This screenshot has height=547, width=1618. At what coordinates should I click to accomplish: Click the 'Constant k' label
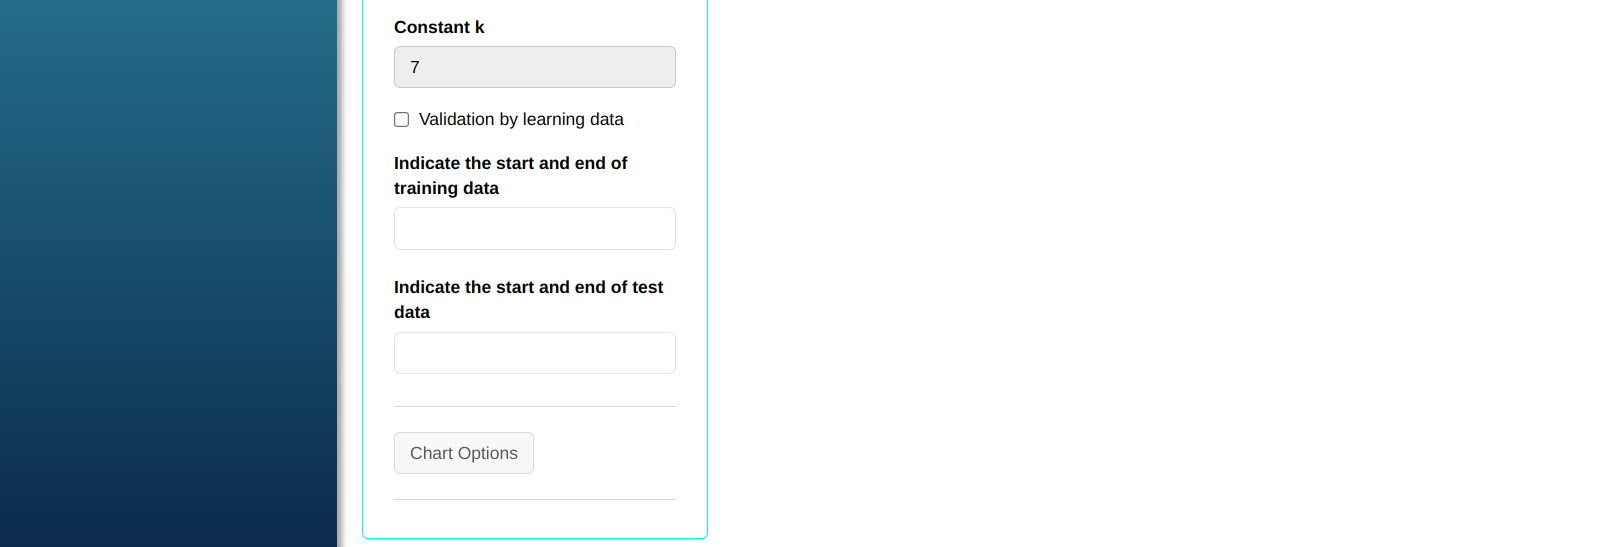[x=439, y=28]
